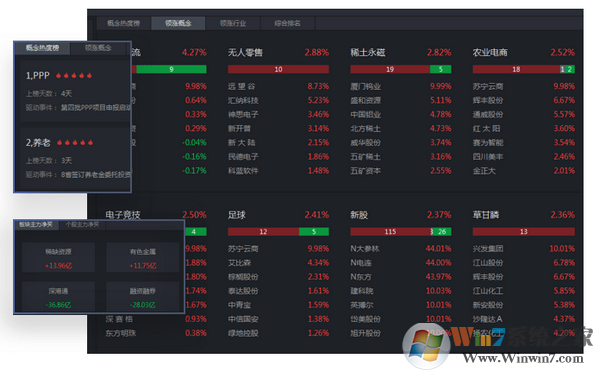The width and height of the screenshot is (600, 372).
Task: Click the red segment showing 12 under 足球
Action: tap(263, 232)
